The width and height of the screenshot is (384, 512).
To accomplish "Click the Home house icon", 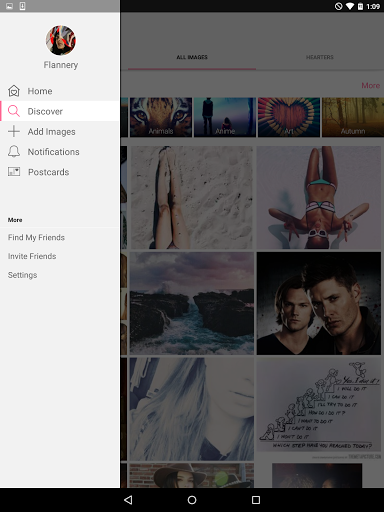I will tap(14, 91).
